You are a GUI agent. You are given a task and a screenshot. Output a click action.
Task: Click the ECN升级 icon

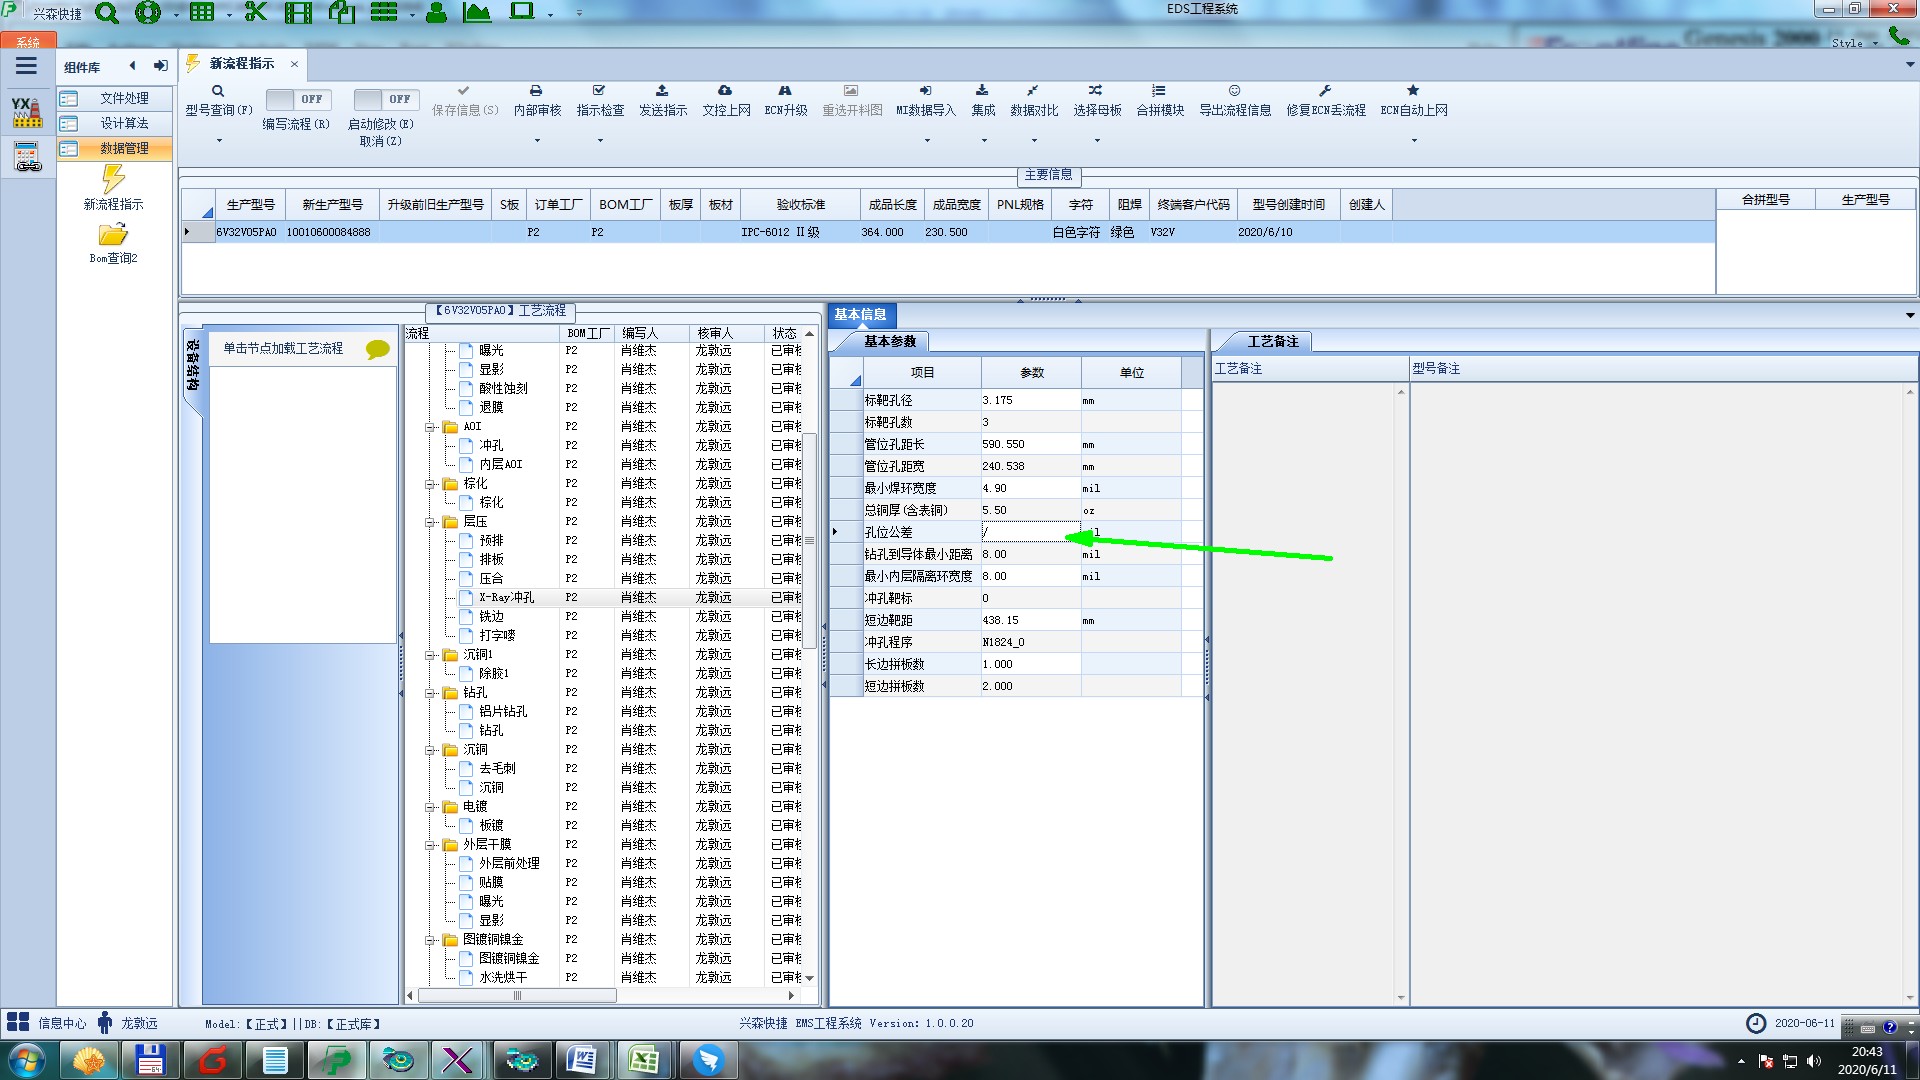[x=785, y=91]
